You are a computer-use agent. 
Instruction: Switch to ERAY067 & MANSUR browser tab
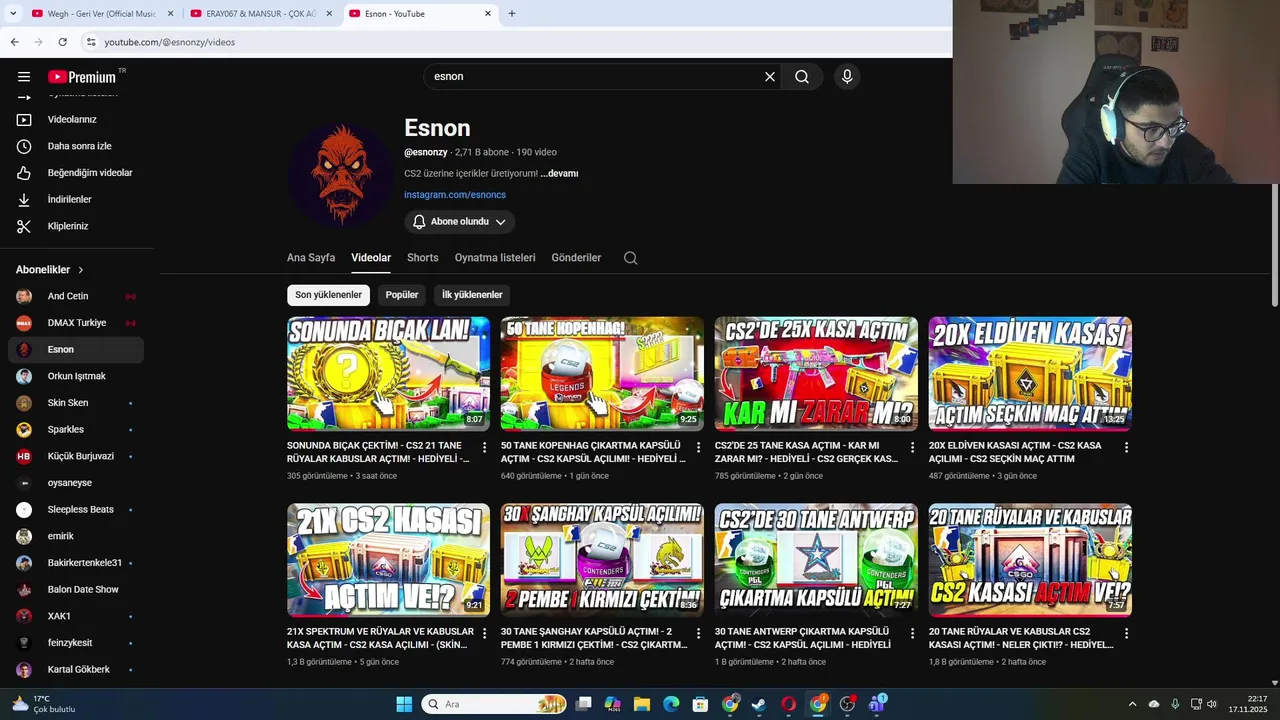click(260, 13)
